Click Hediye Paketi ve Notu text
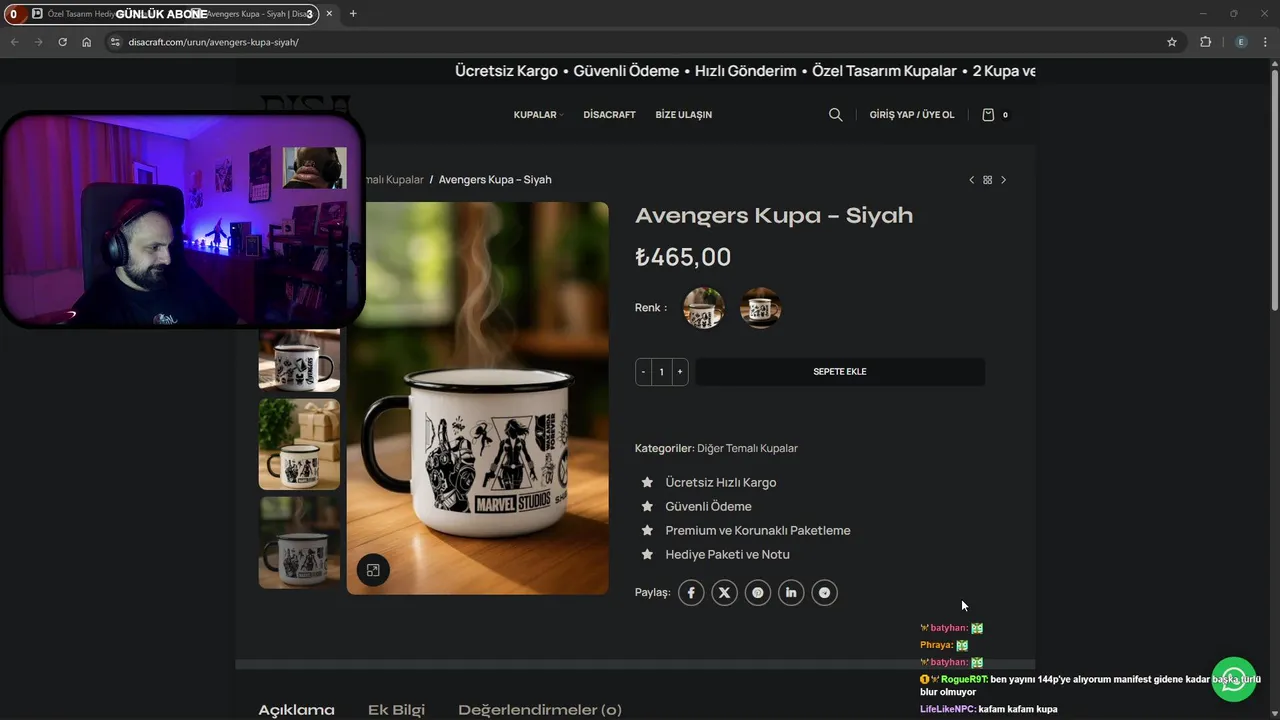 (727, 554)
